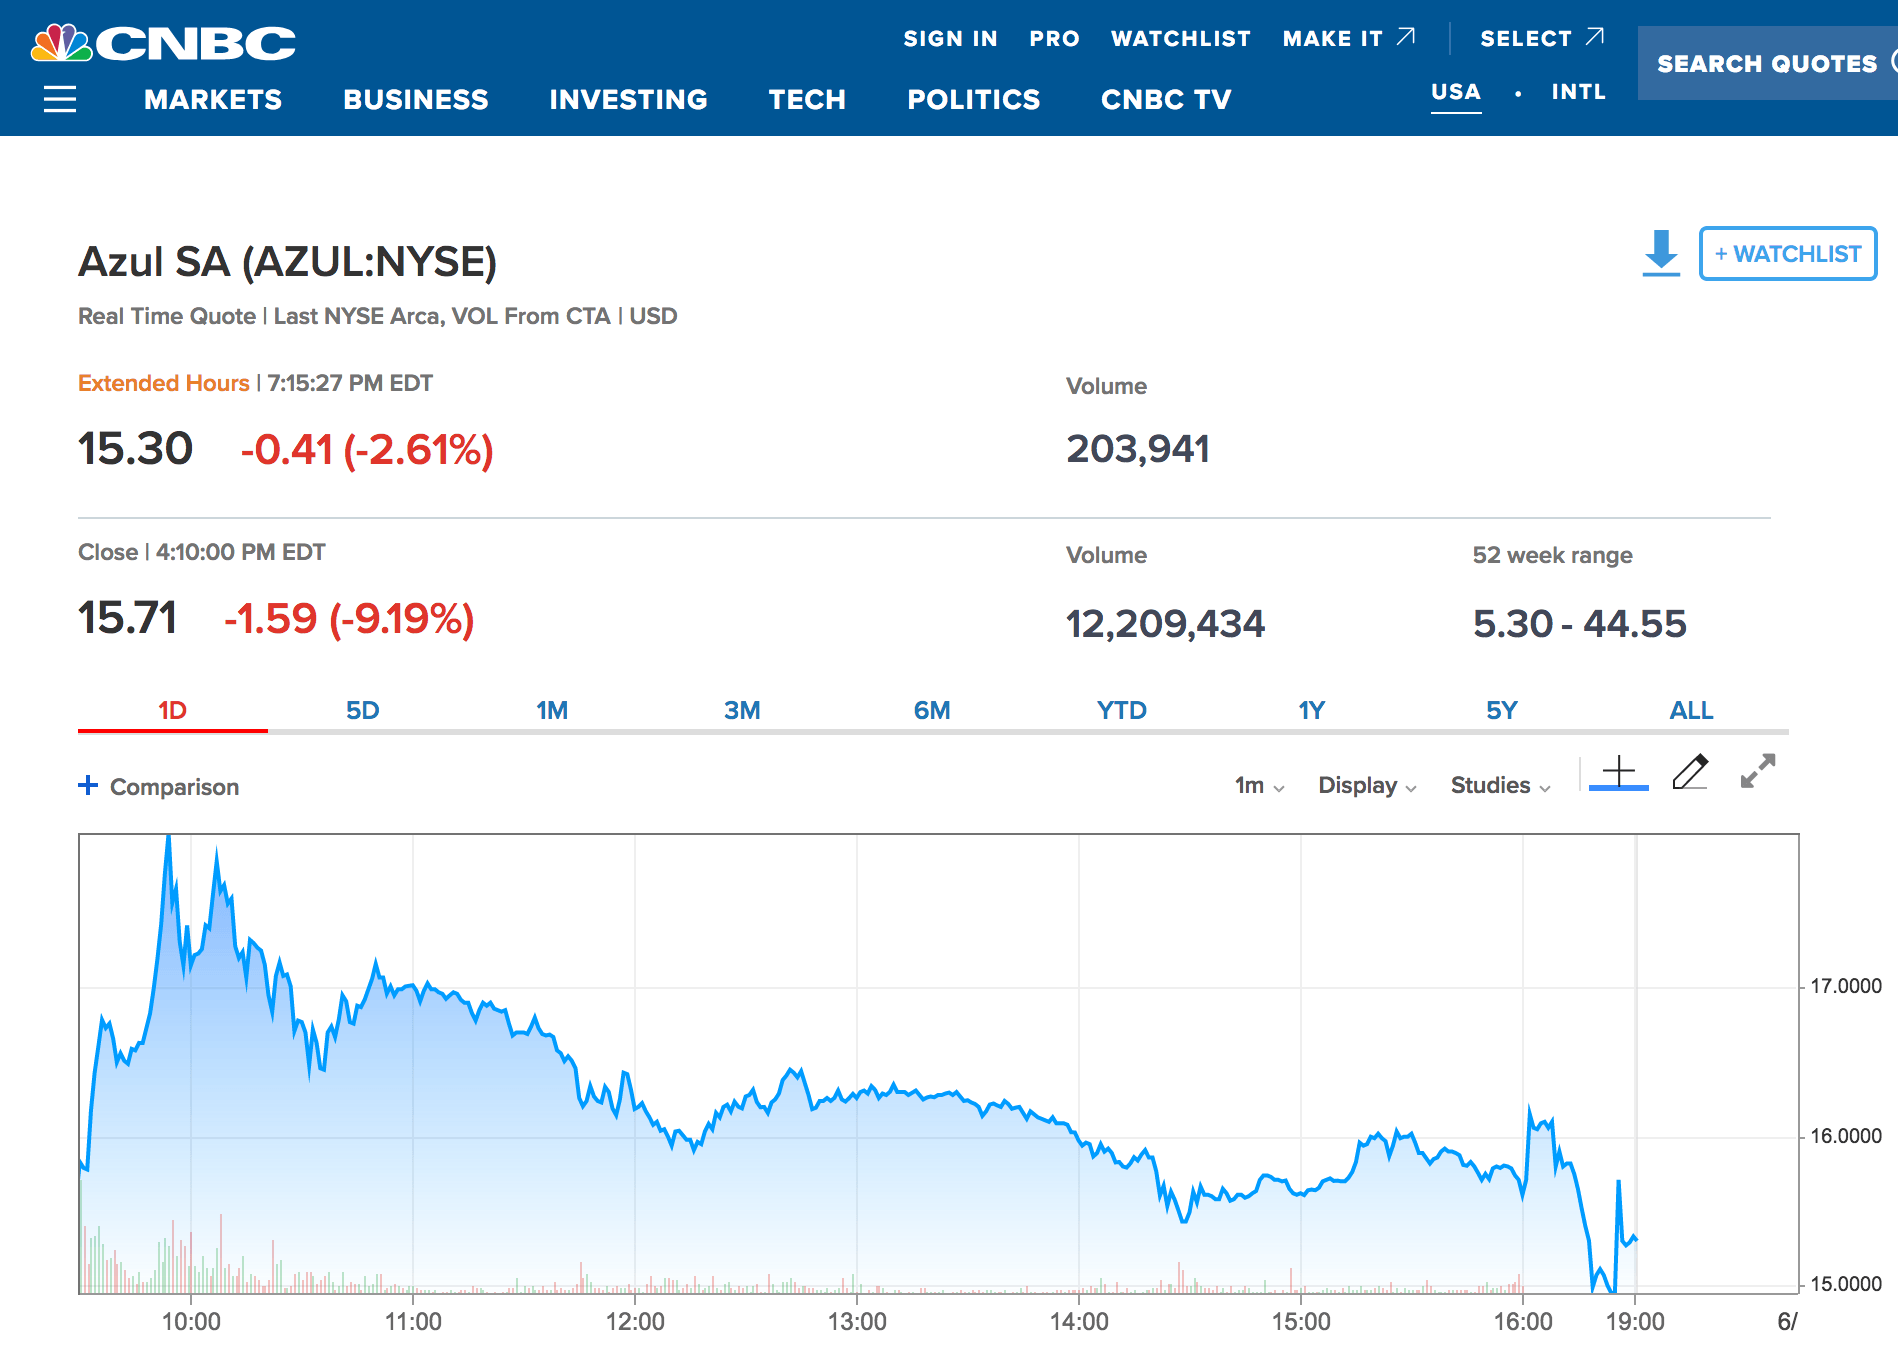Click the download quote arrow icon

point(1661,253)
